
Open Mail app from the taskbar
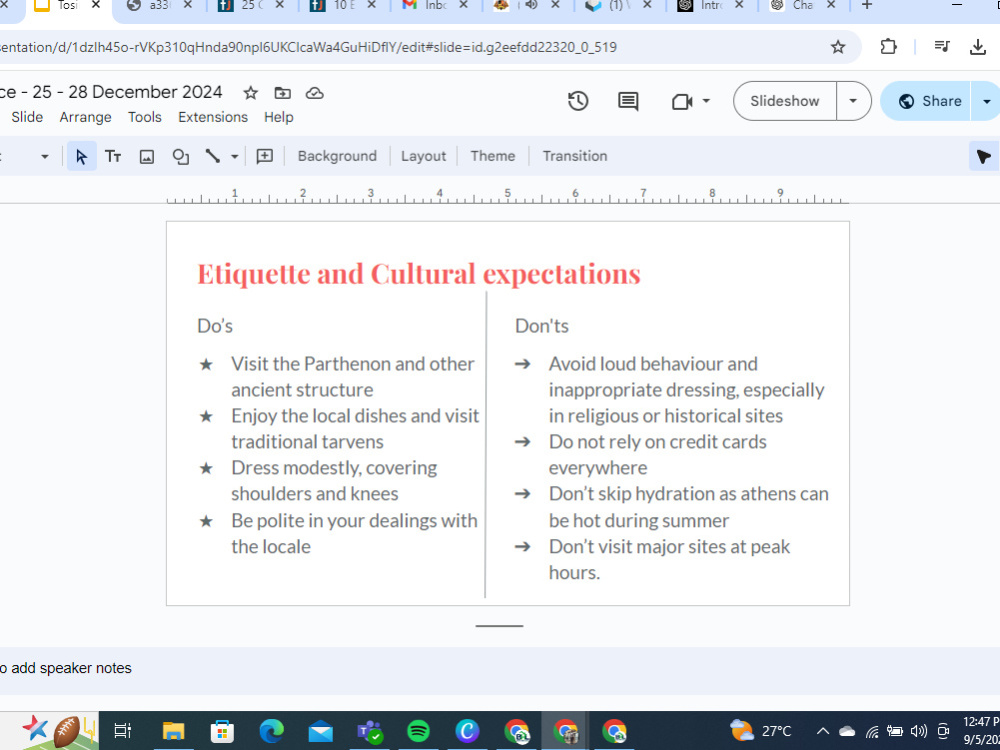click(320, 731)
